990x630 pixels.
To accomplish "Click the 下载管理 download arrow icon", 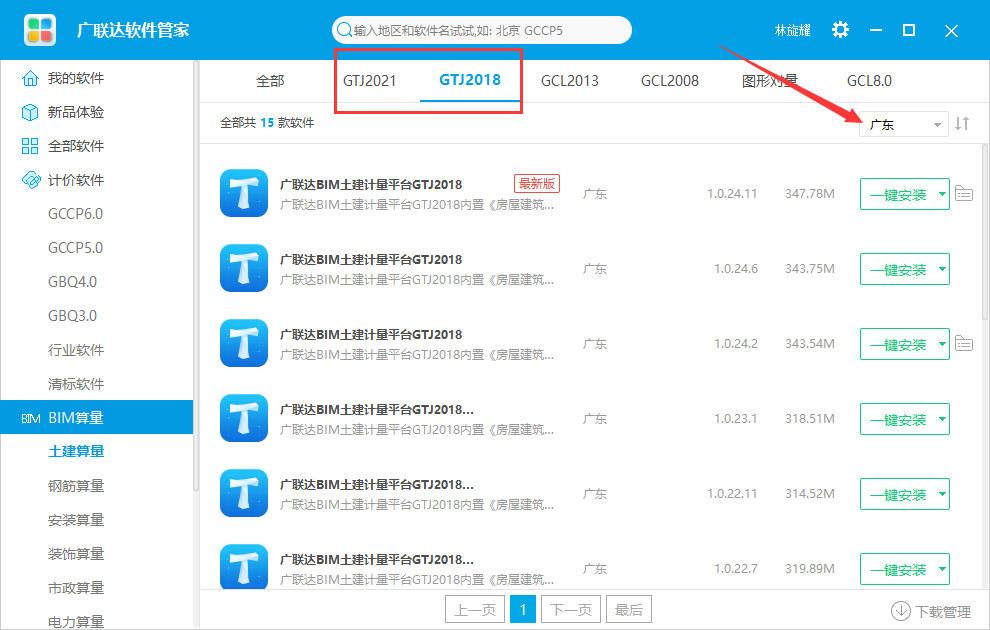I will point(900,611).
